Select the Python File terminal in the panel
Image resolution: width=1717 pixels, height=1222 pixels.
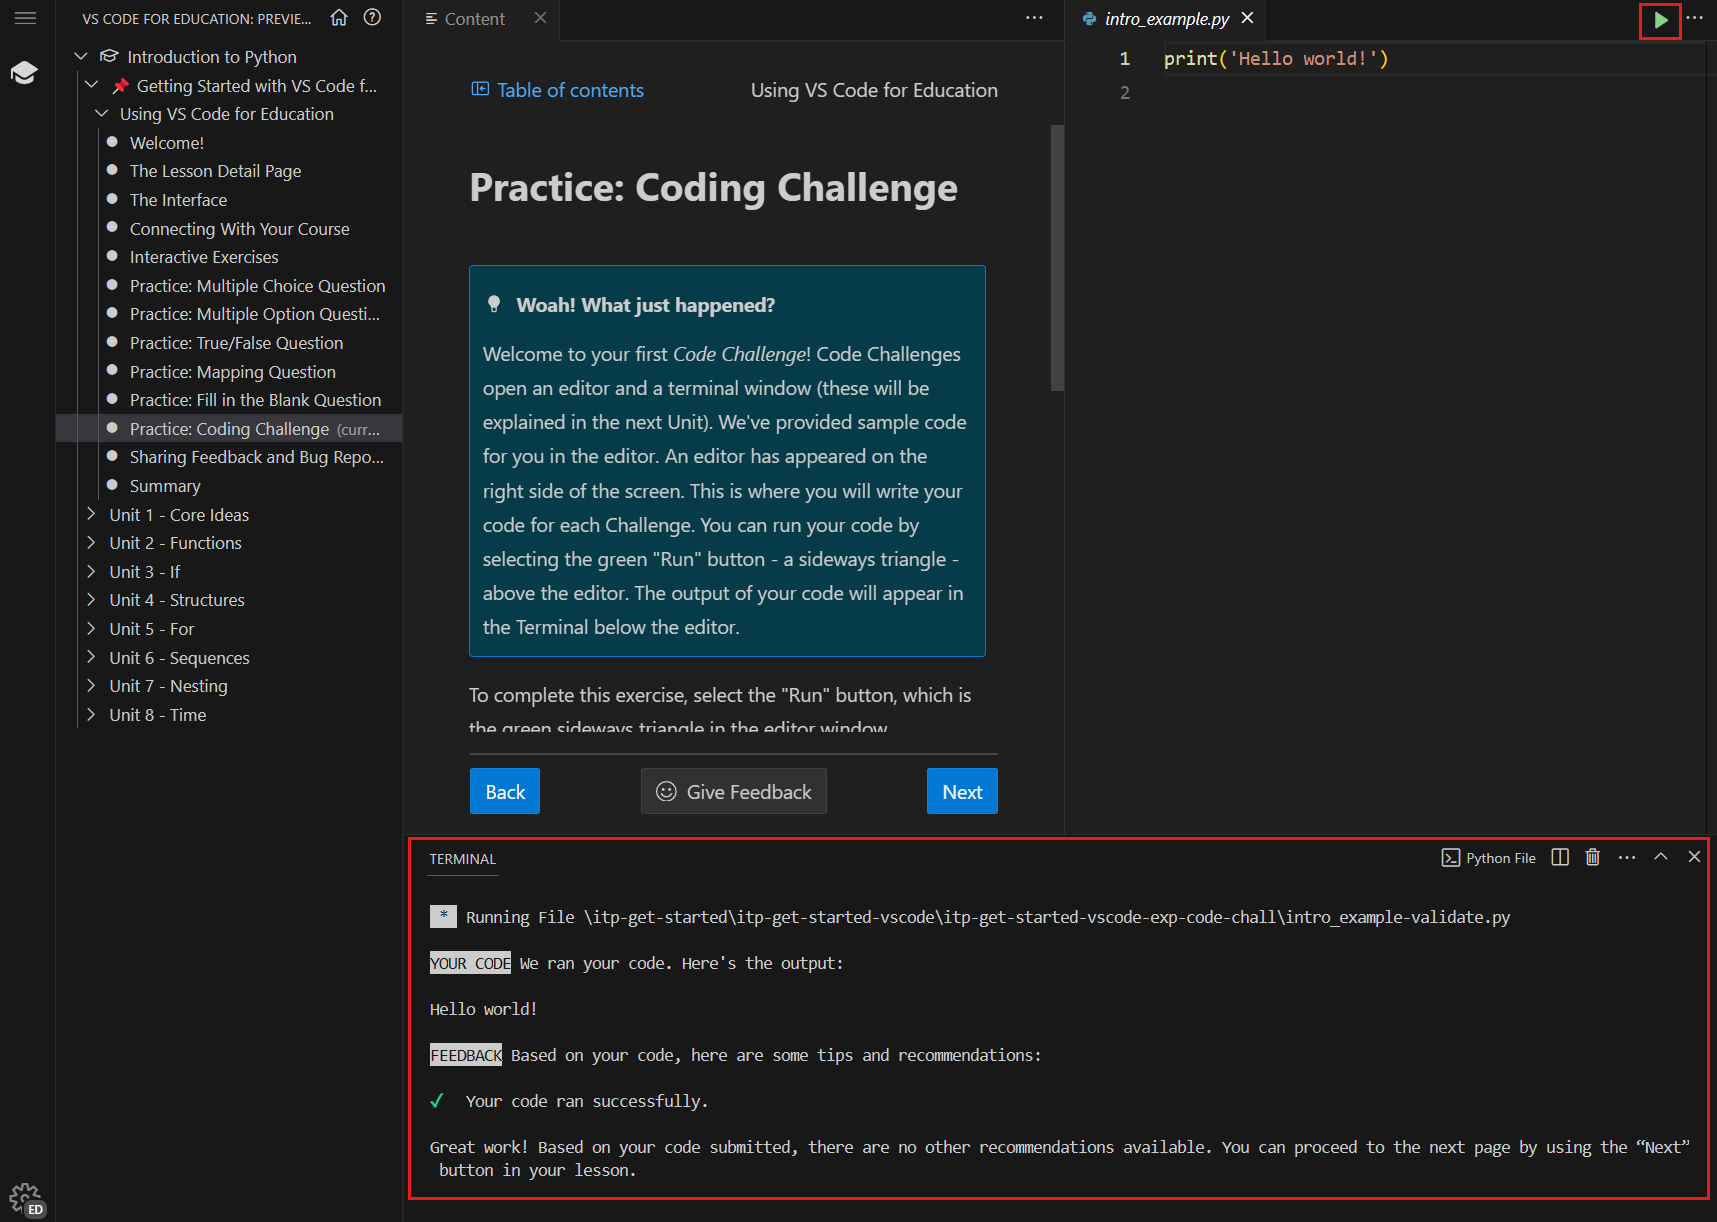(x=1489, y=857)
